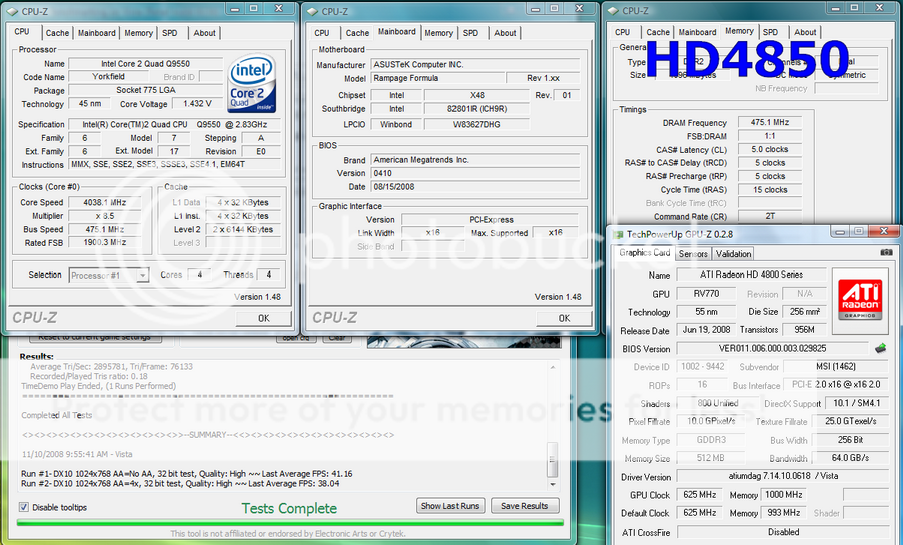The image size is (903, 545).
Task: Click the DRAM Frequency value 475.1 MHz
Action: [x=770, y=122]
